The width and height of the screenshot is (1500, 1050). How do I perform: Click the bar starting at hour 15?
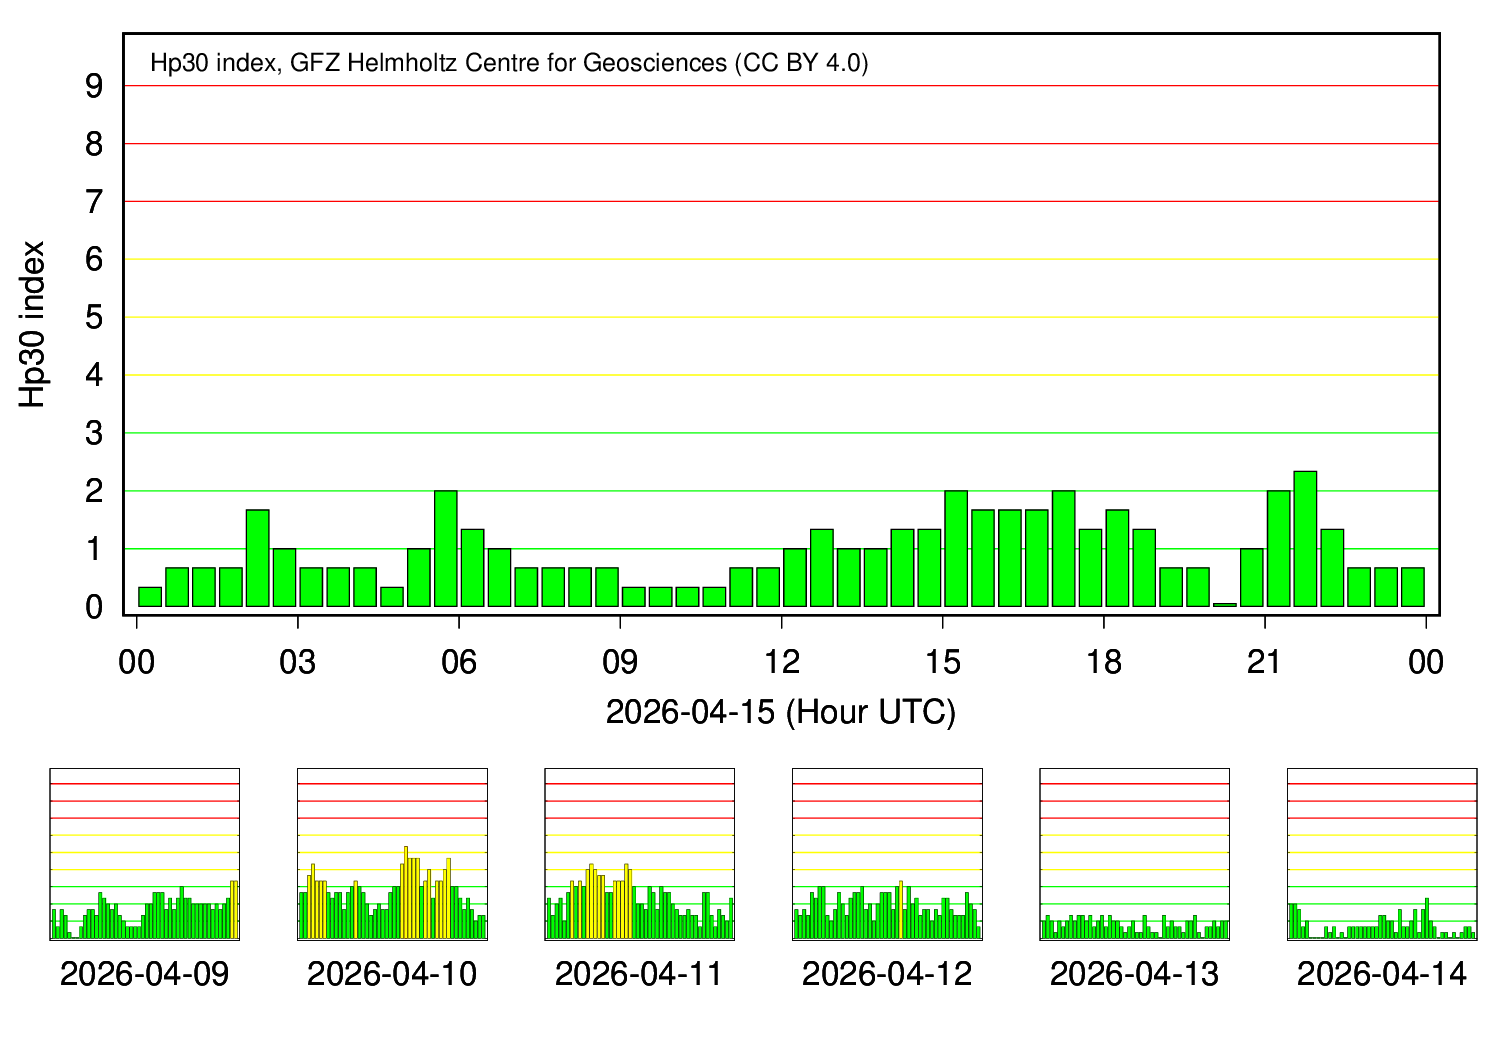tap(956, 549)
